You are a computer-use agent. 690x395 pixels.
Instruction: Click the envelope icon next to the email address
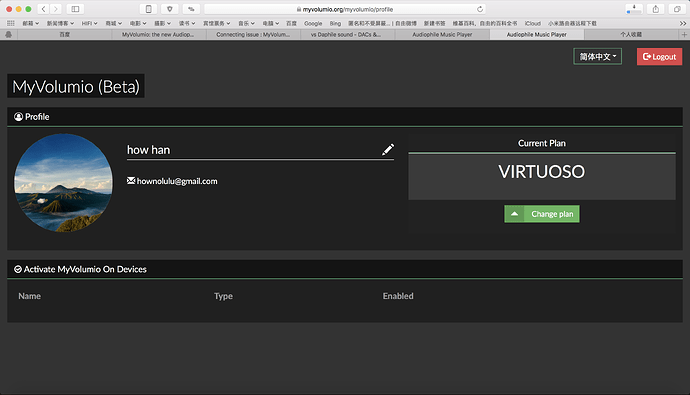coord(131,181)
